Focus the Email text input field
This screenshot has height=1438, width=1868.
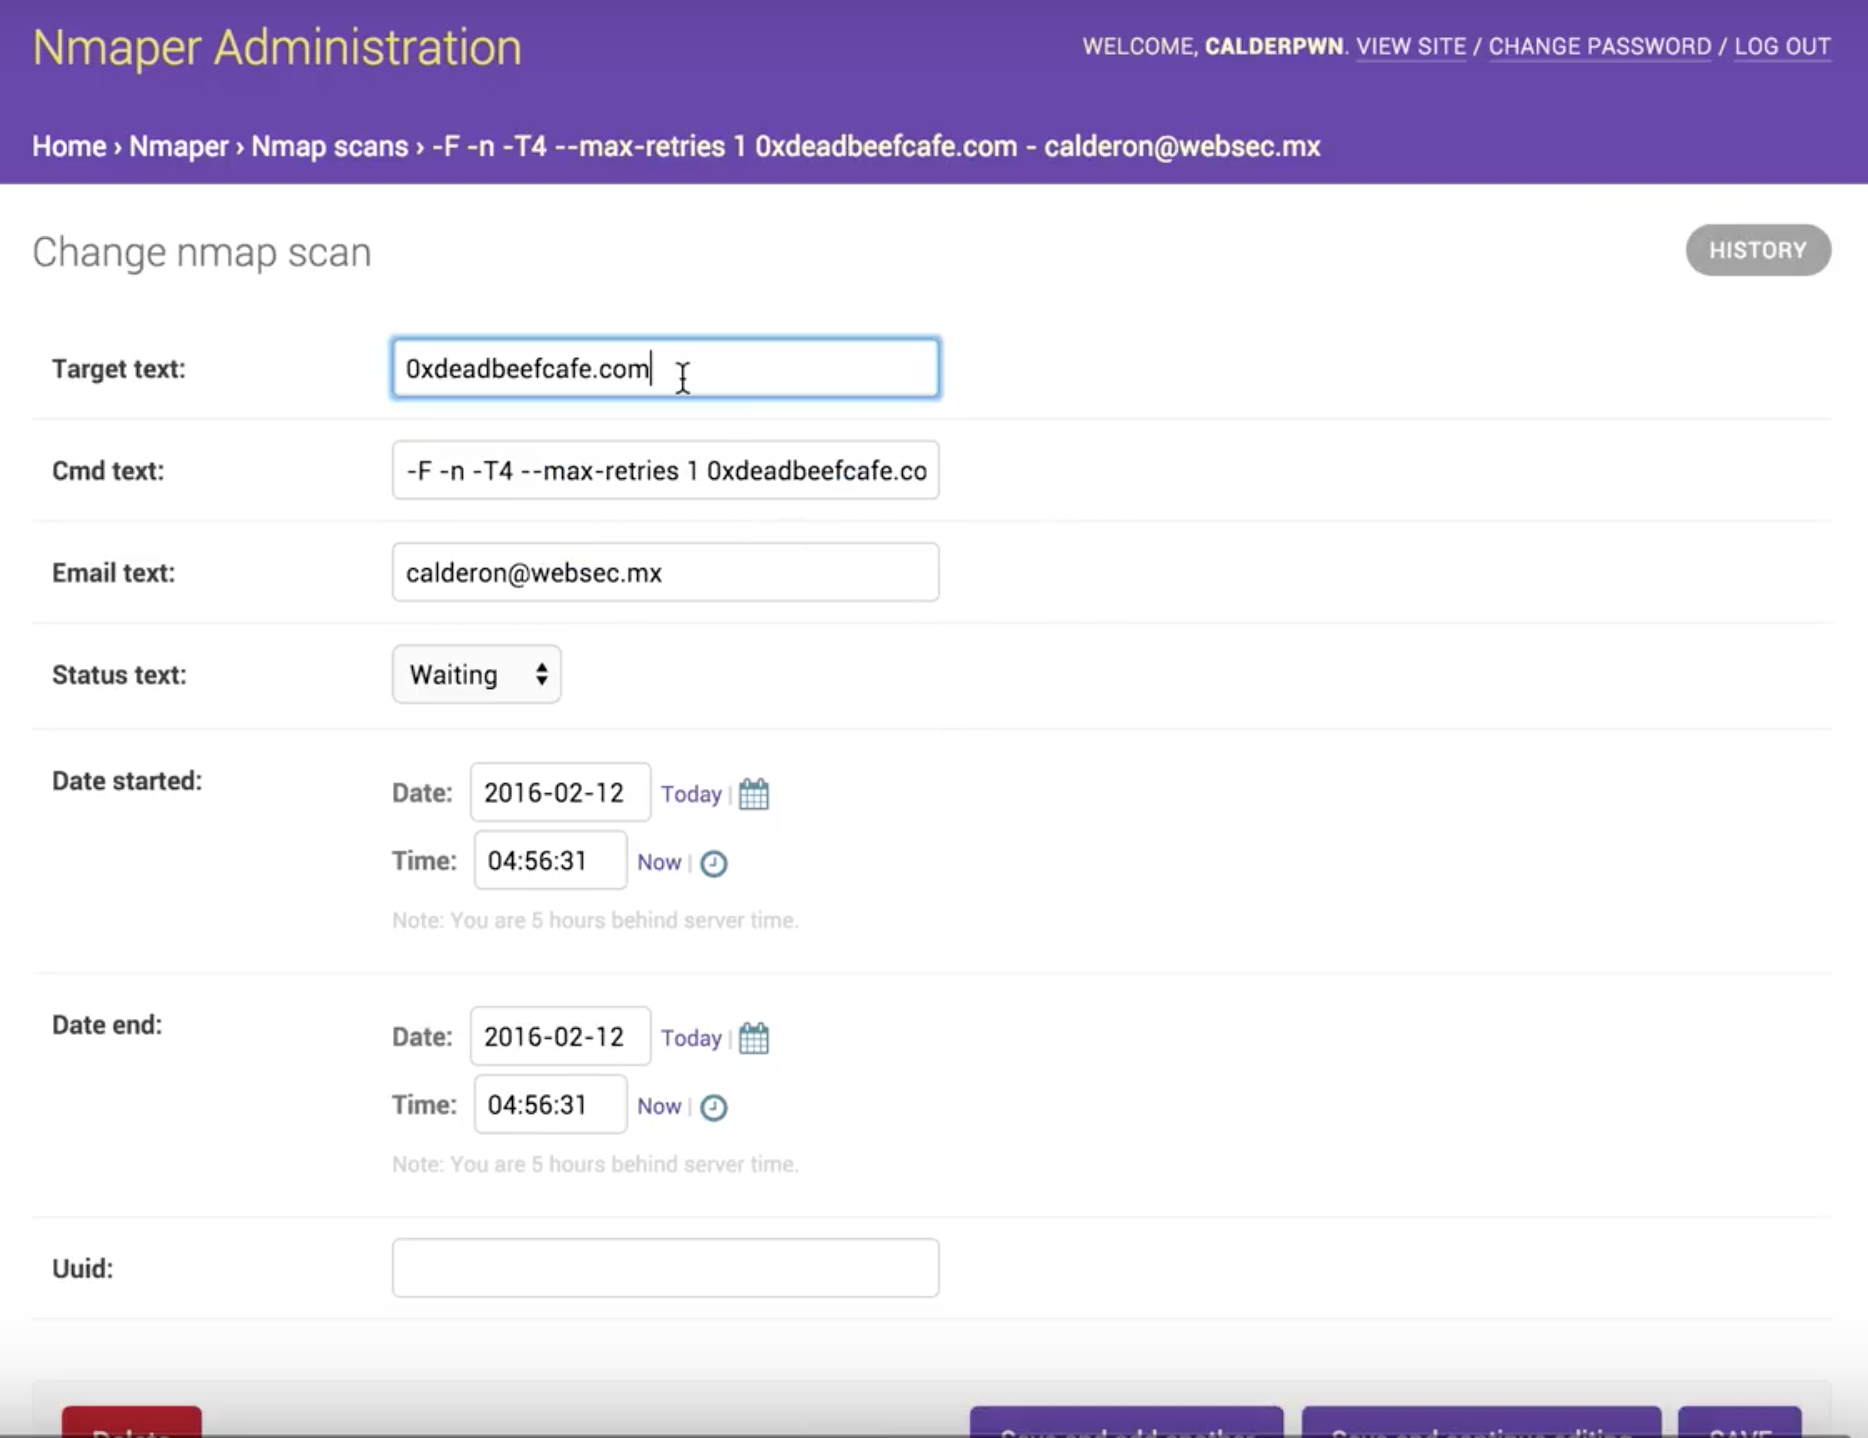tap(665, 572)
